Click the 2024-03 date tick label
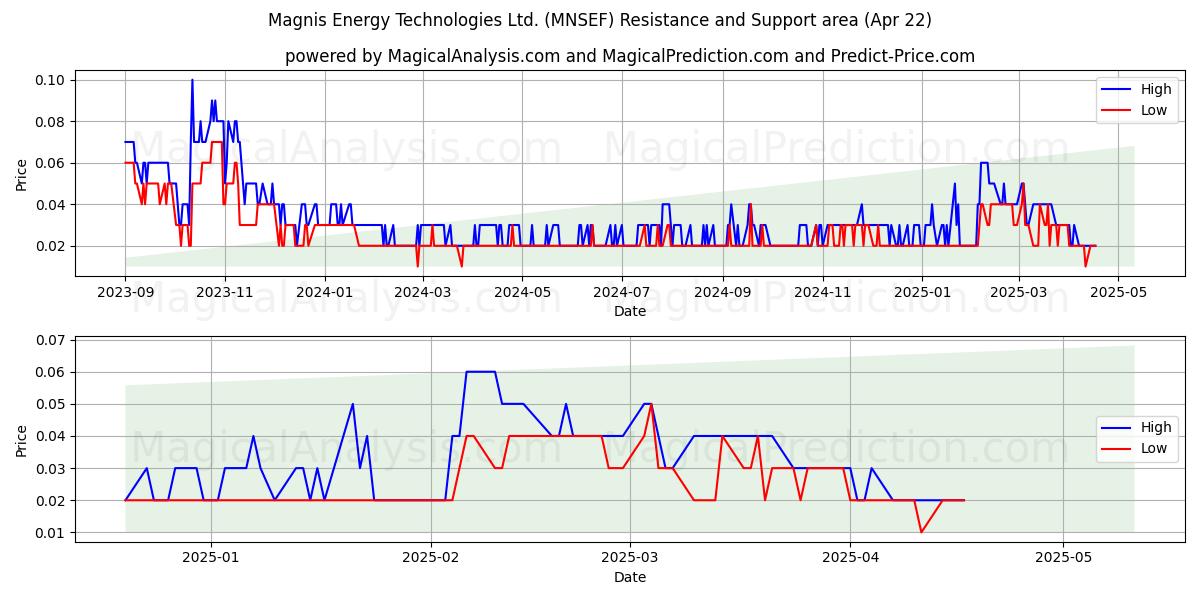 422,293
